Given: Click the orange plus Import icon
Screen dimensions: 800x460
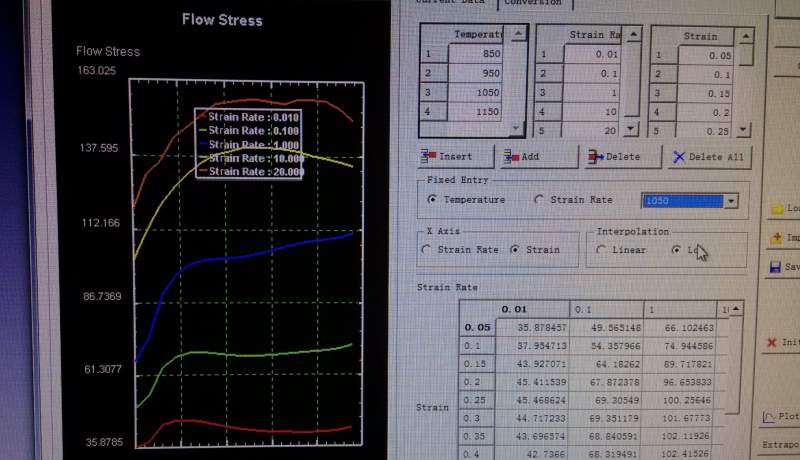Looking at the screenshot, I should coord(777,238).
